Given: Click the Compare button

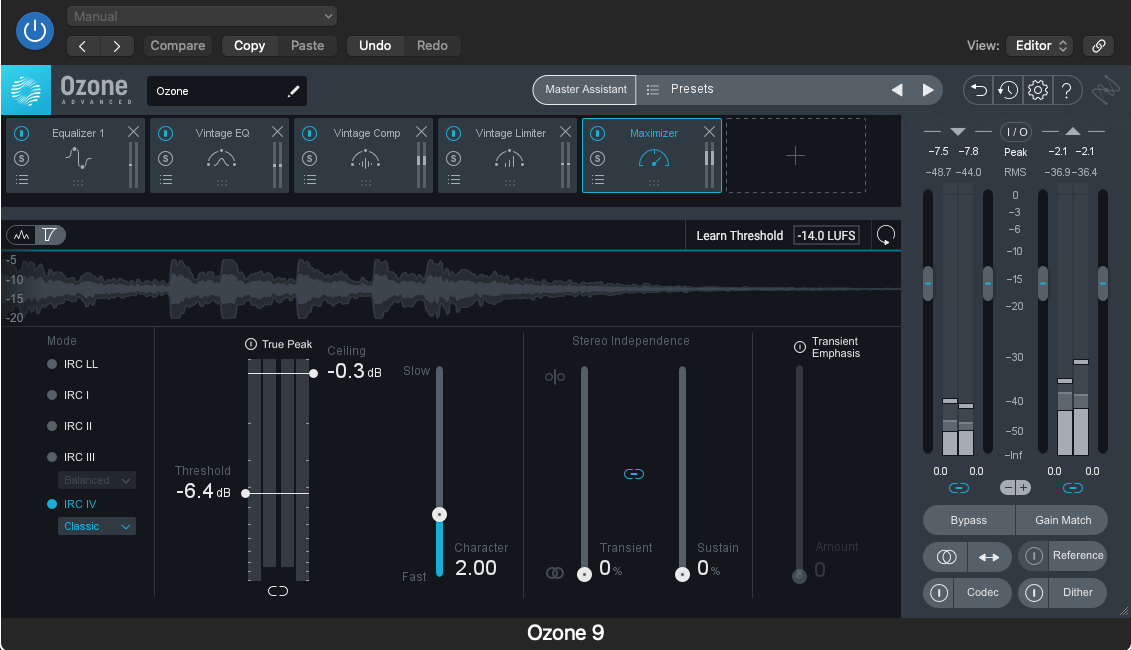Looking at the screenshot, I should point(177,45).
